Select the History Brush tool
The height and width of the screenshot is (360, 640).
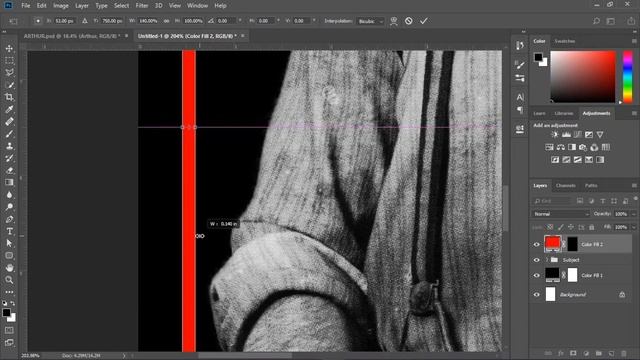tap(9, 158)
